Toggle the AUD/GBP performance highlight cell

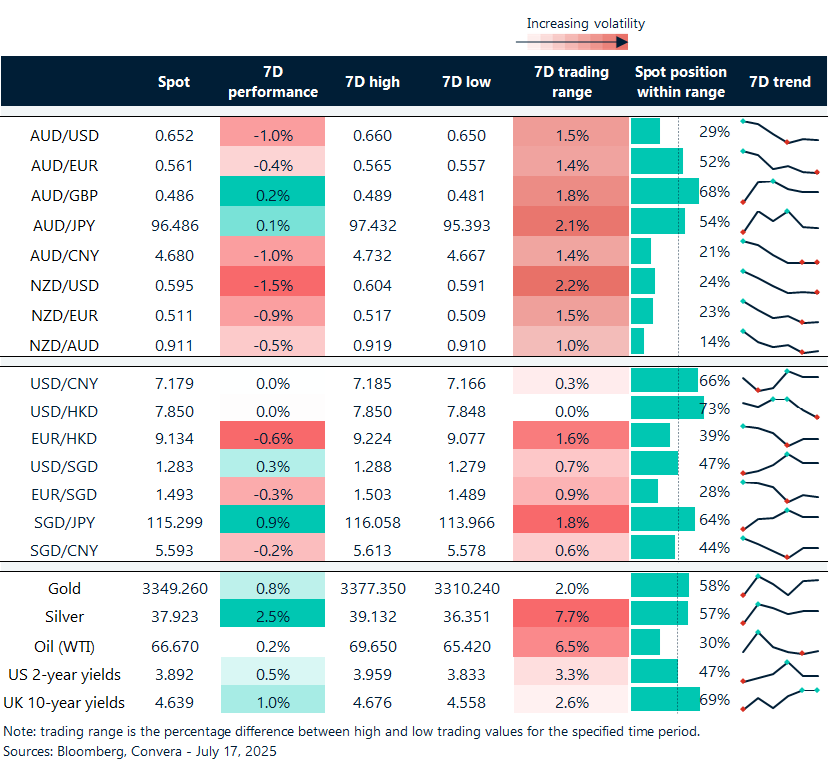pos(273,195)
